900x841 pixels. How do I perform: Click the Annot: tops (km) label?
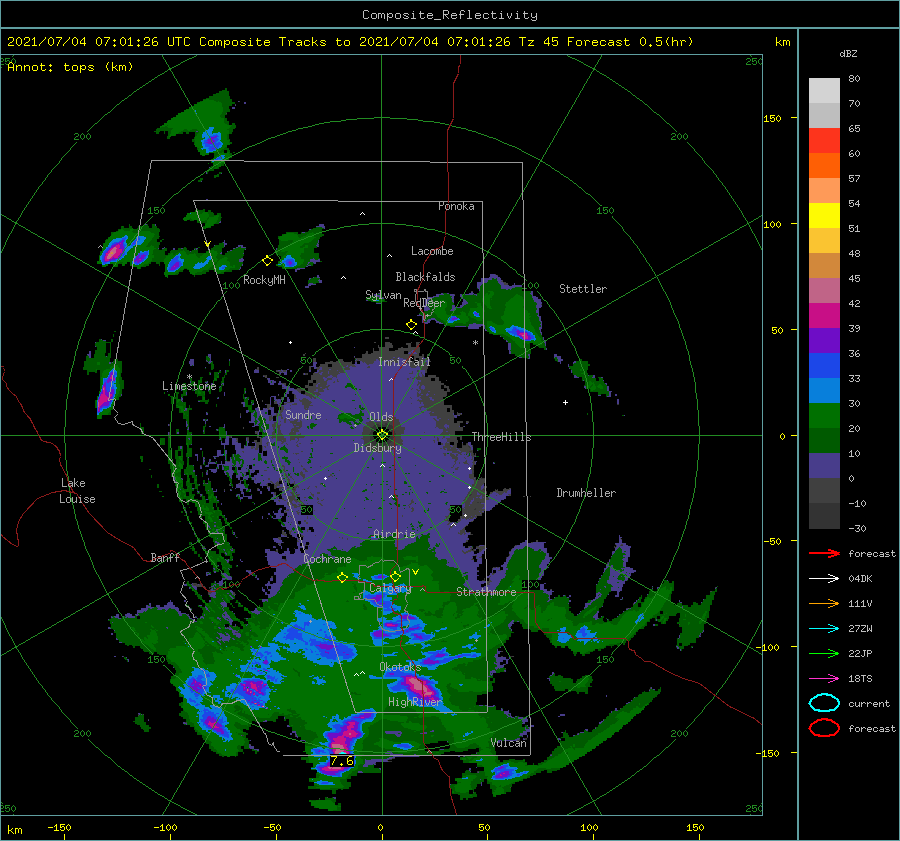[70, 67]
